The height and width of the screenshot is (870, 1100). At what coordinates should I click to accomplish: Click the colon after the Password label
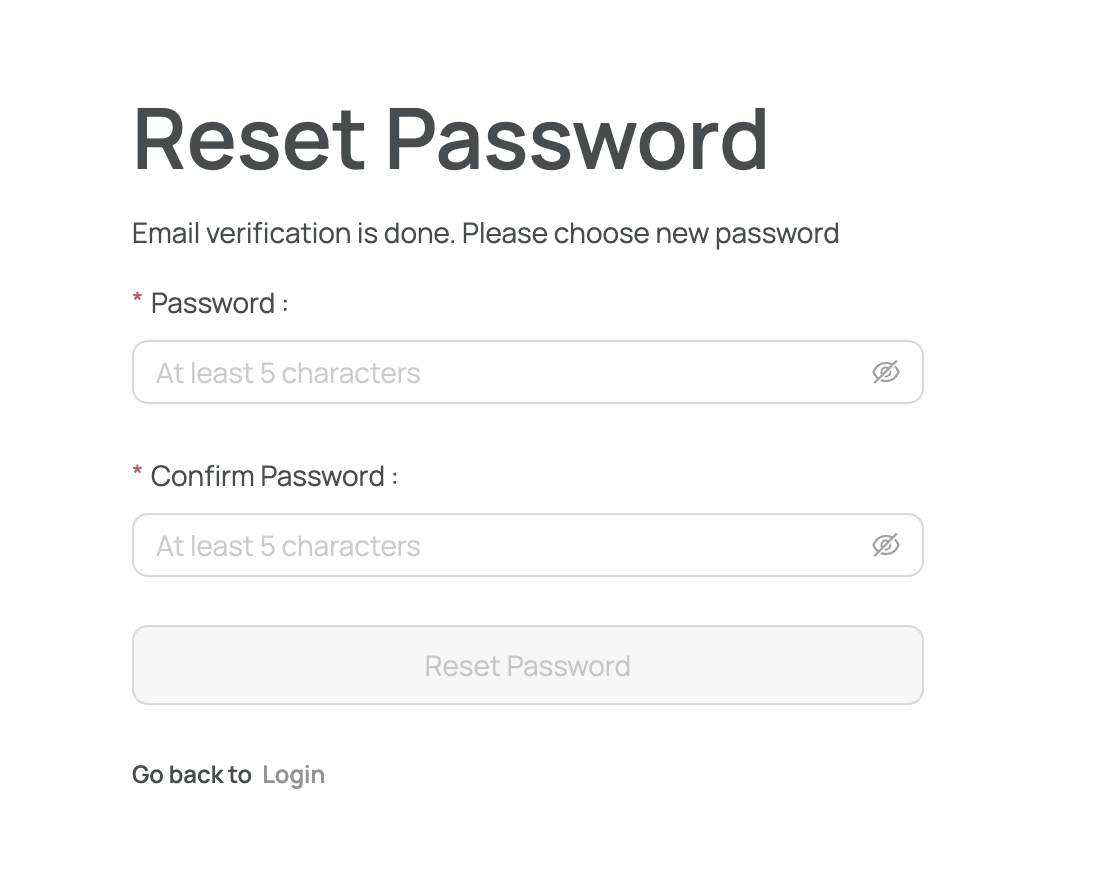coord(284,303)
